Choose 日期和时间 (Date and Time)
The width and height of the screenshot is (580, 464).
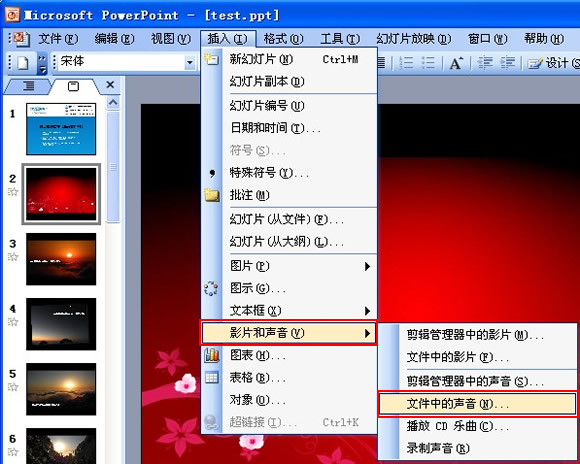pyautogui.click(x=289, y=128)
